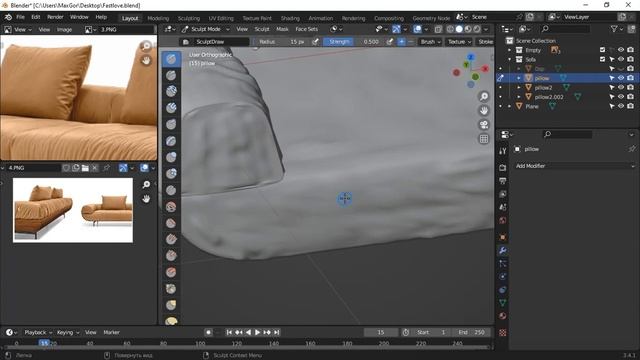Select the Clay Strips sculpt brush

point(171,108)
